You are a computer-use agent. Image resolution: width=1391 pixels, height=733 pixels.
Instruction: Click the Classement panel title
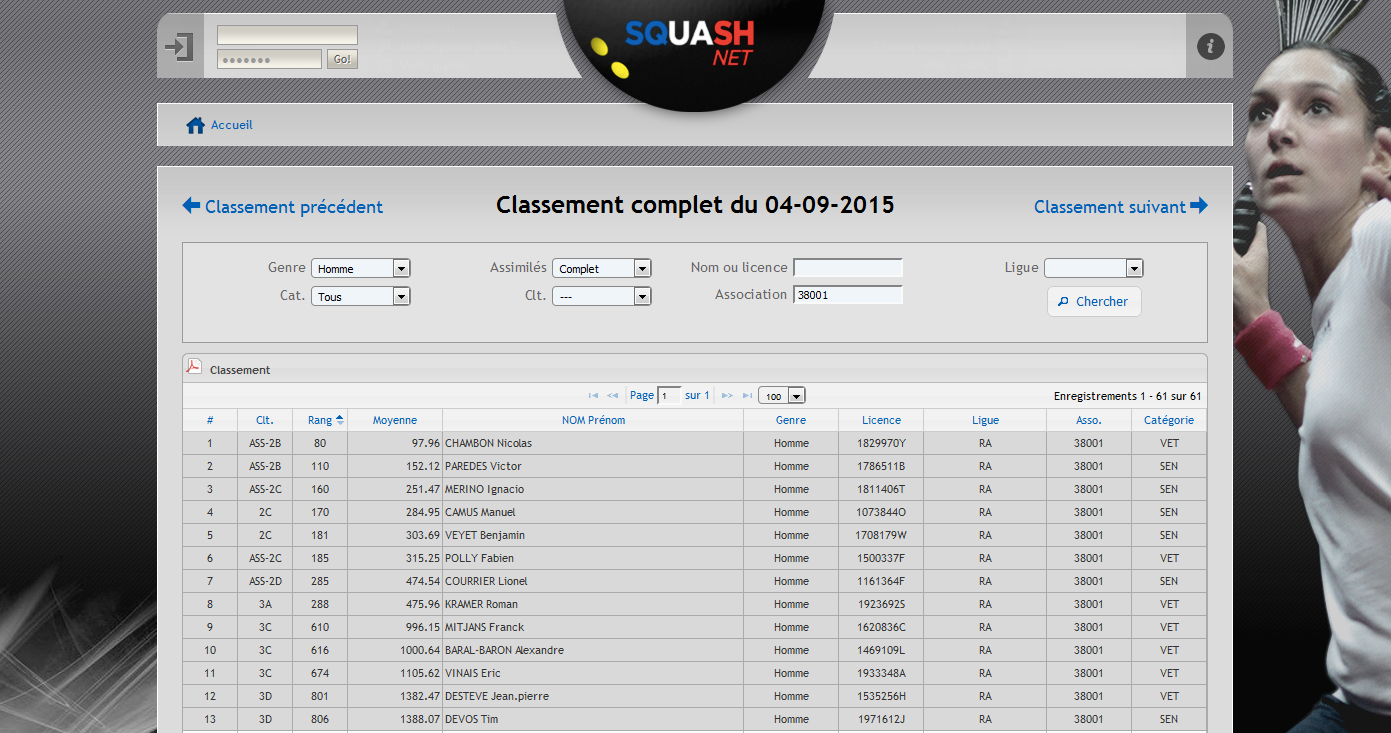pyautogui.click(x=240, y=370)
